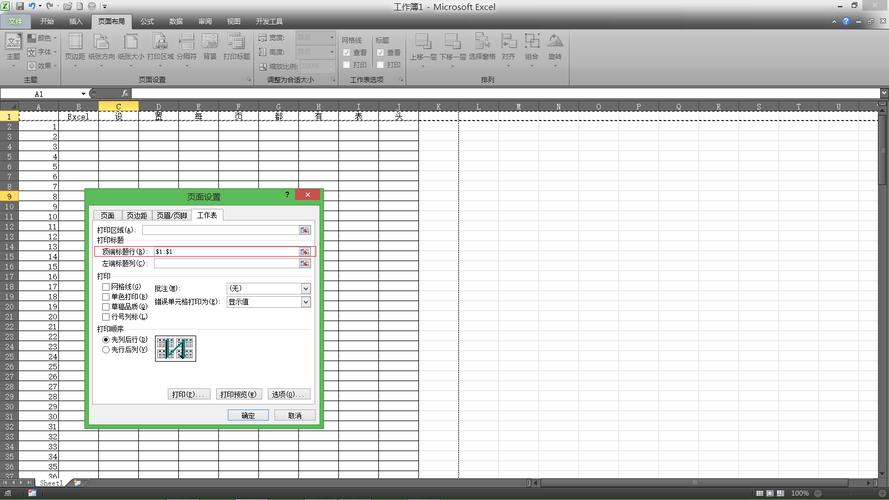Click the fx insert function icon
Viewport: 889px width, 500px height.
point(125,94)
